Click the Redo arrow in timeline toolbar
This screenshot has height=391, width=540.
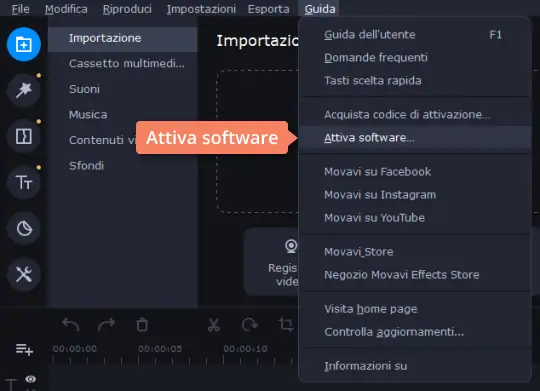(106, 325)
